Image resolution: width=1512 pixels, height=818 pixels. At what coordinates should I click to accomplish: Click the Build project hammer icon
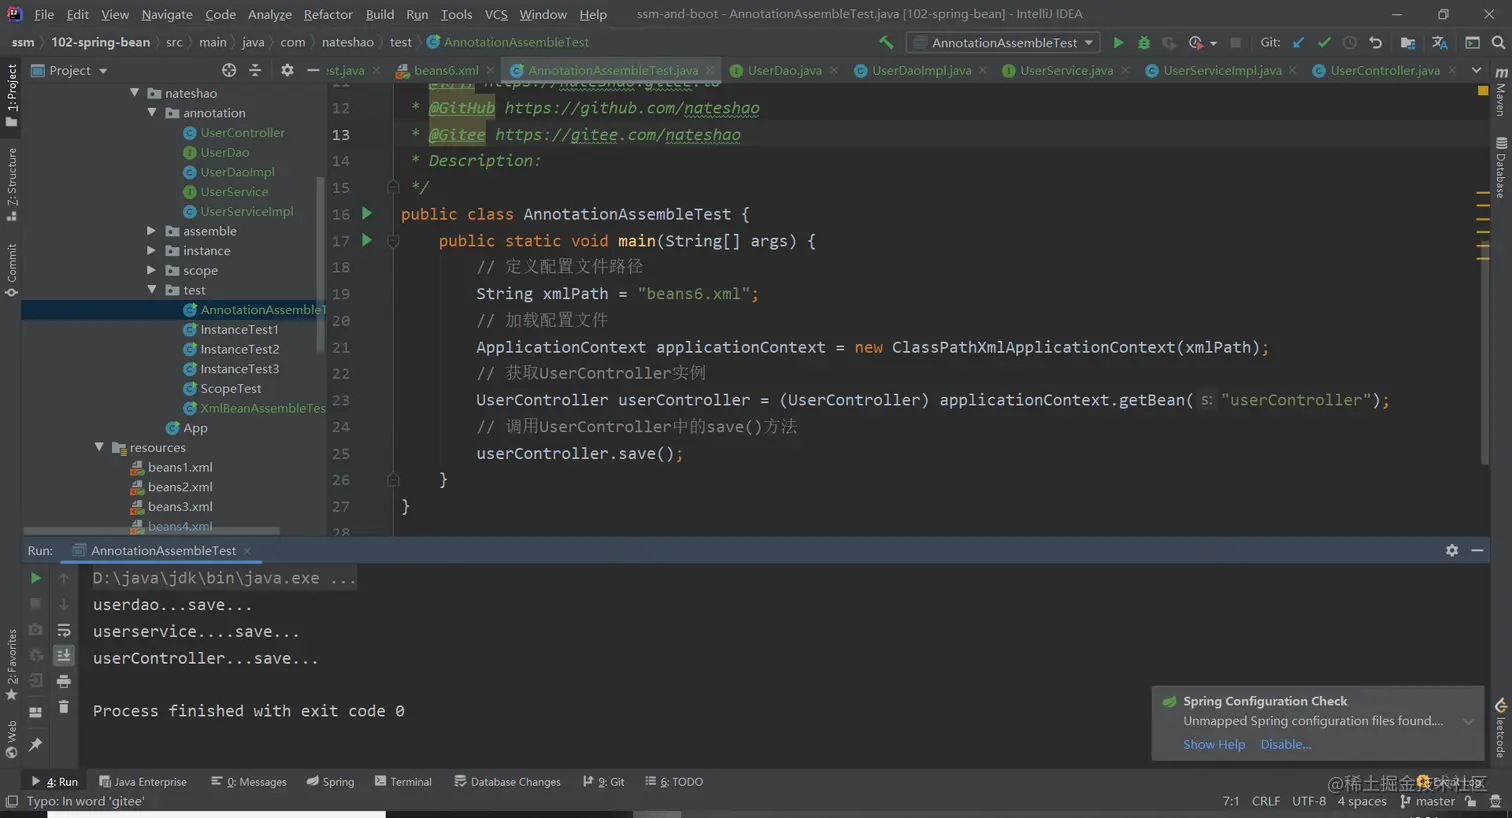click(886, 42)
